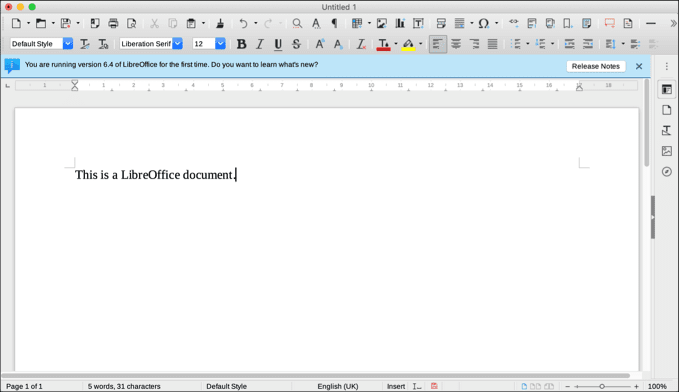Apply superscript to text
Screen dimensions: 679x392
pyautogui.click(x=320, y=44)
